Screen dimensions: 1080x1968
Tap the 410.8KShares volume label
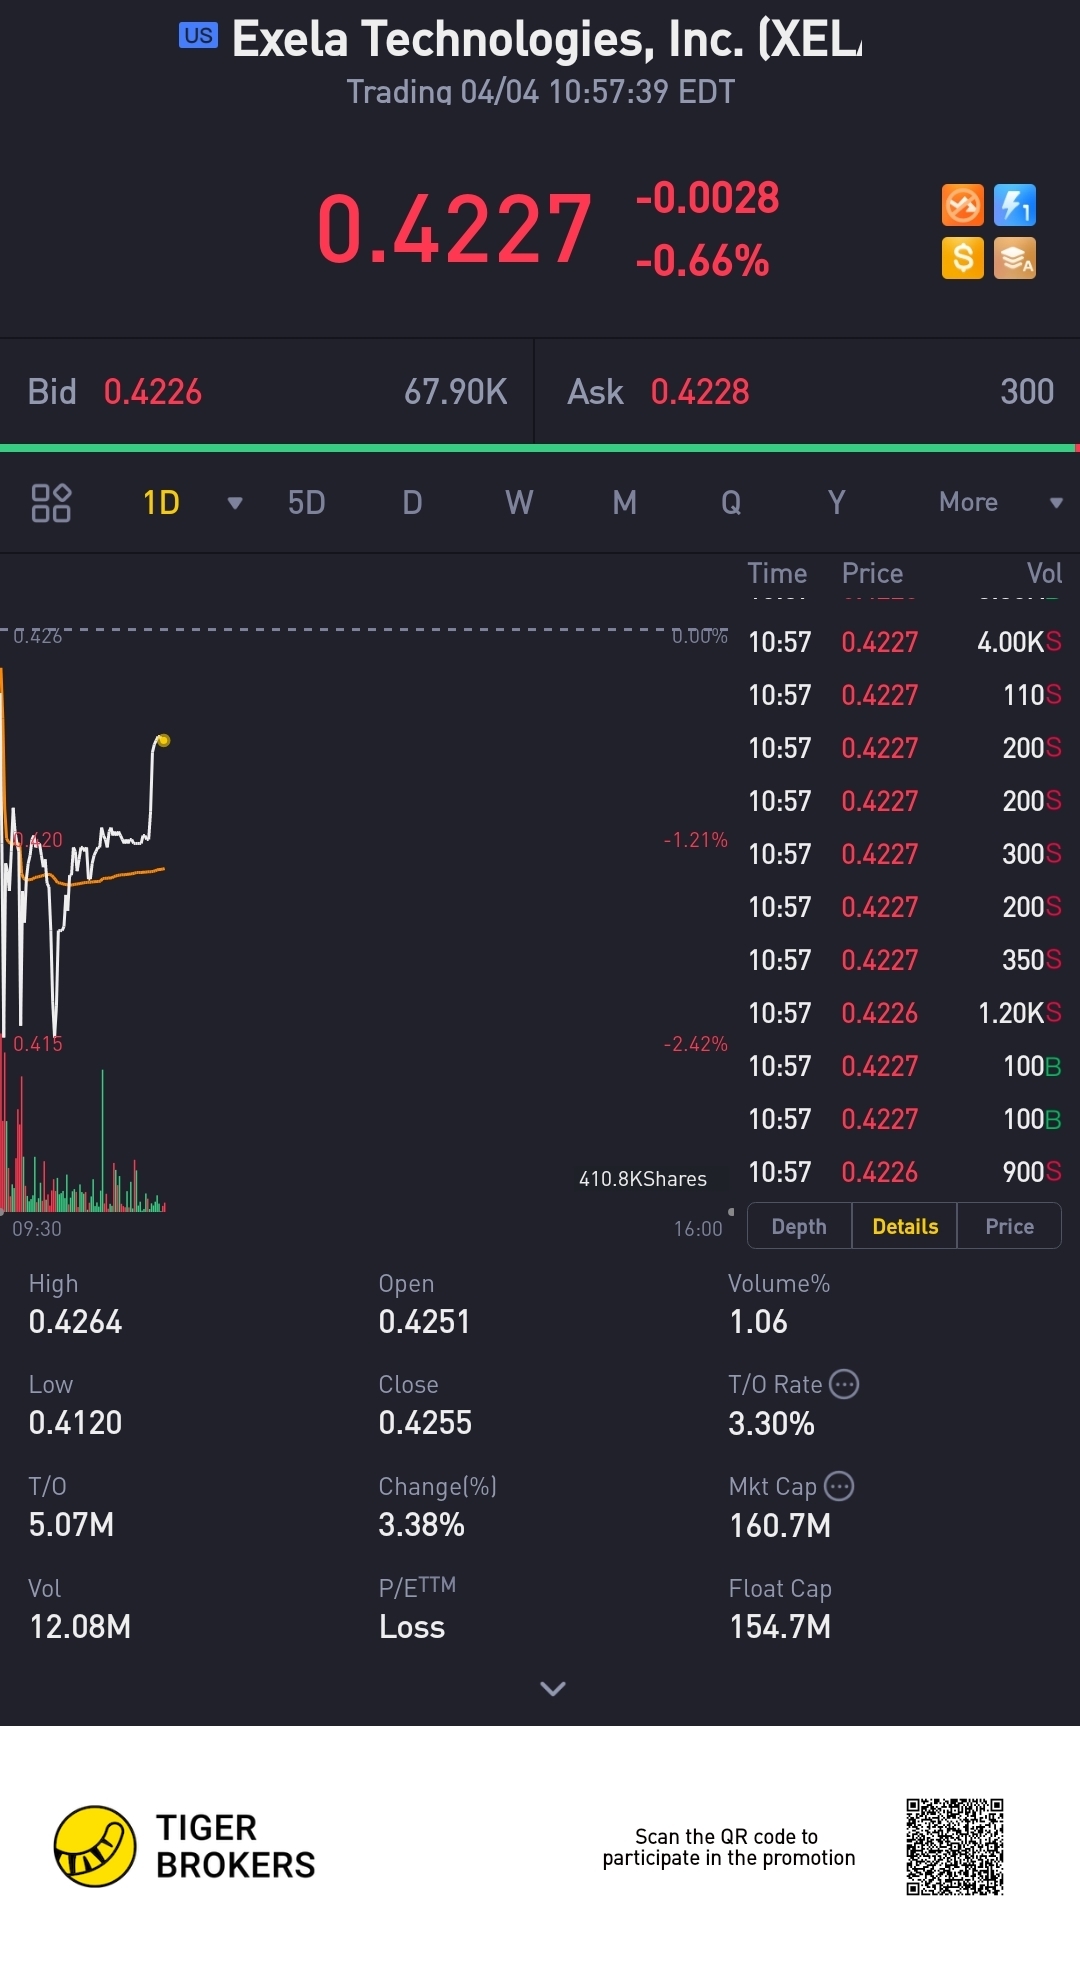coord(643,1179)
